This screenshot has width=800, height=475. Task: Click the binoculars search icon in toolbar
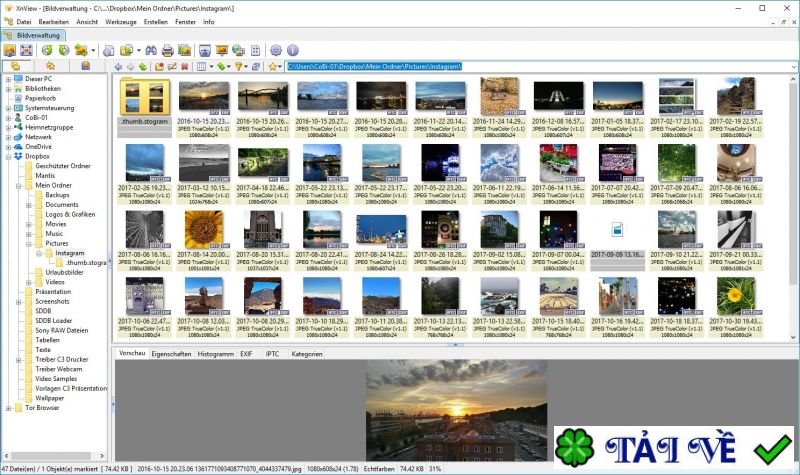[x=151, y=50]
